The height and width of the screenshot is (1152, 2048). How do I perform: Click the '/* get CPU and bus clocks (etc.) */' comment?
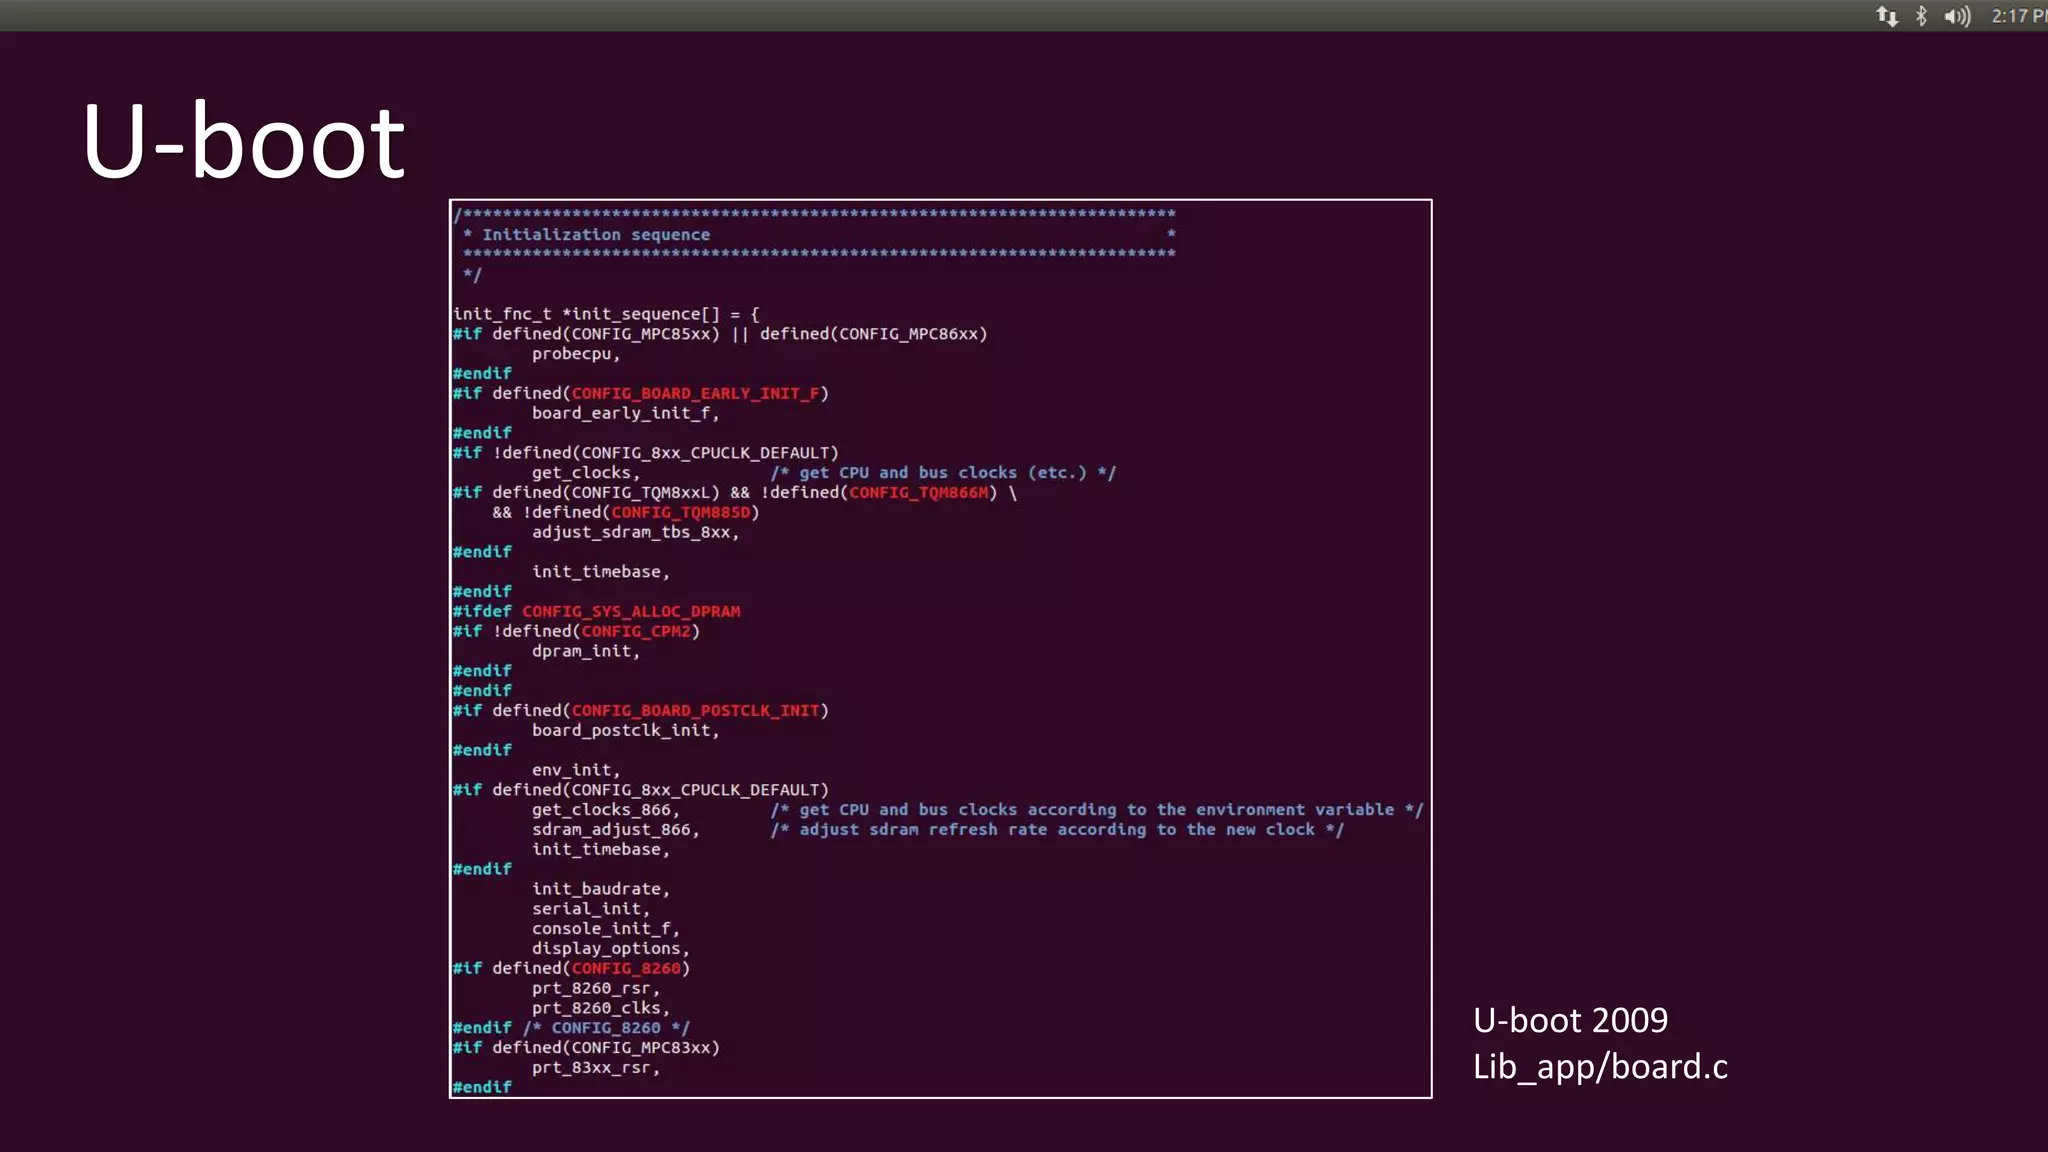(943, 473)
